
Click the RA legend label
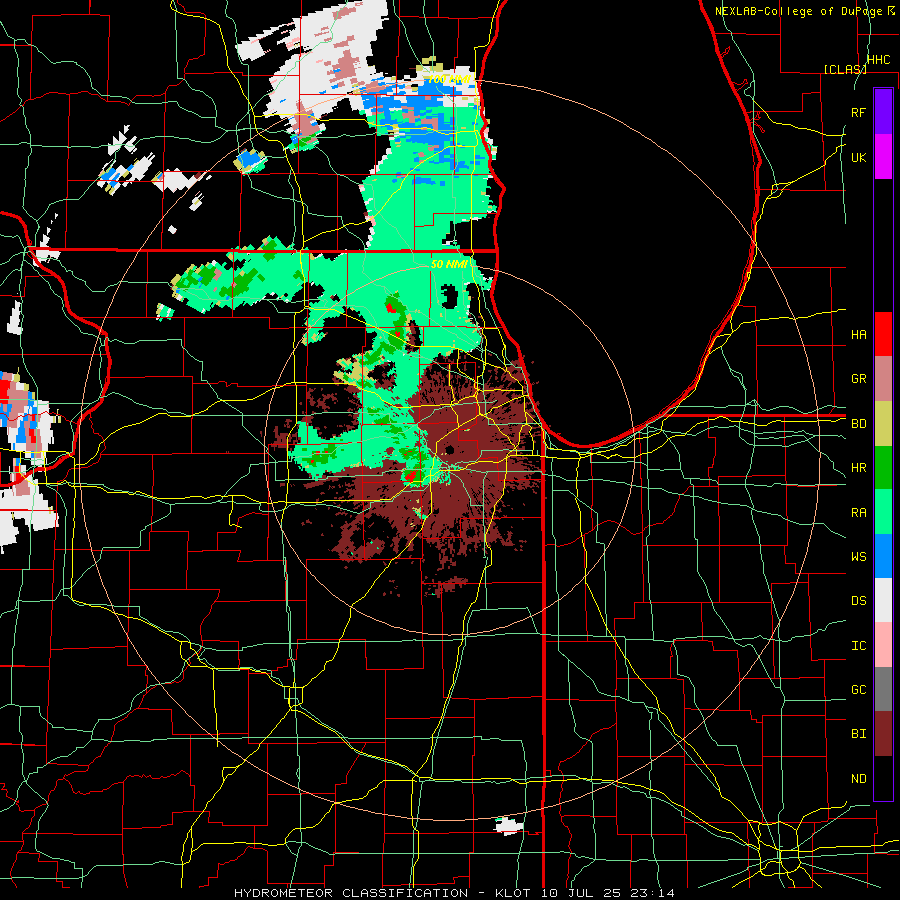[859, 513]
